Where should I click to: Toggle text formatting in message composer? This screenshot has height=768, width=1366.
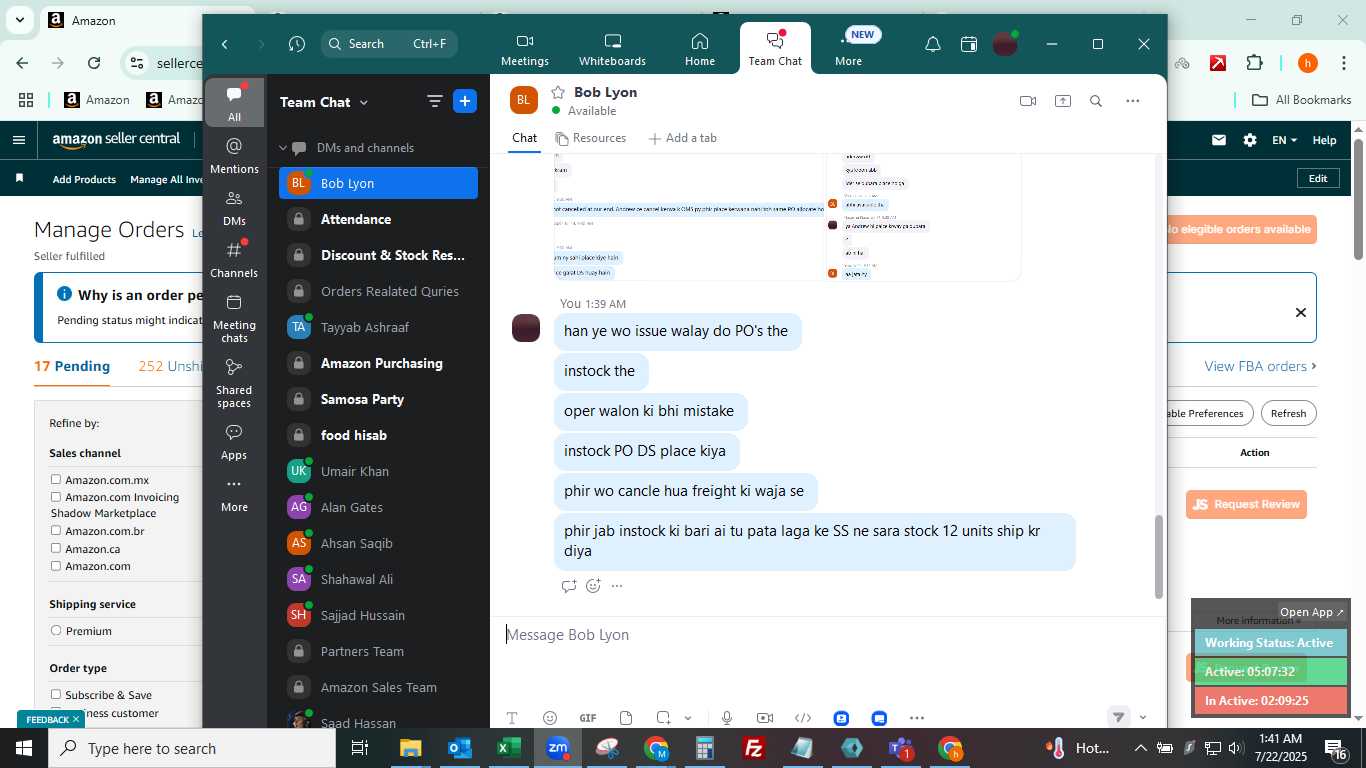click(x=512, y=718)
